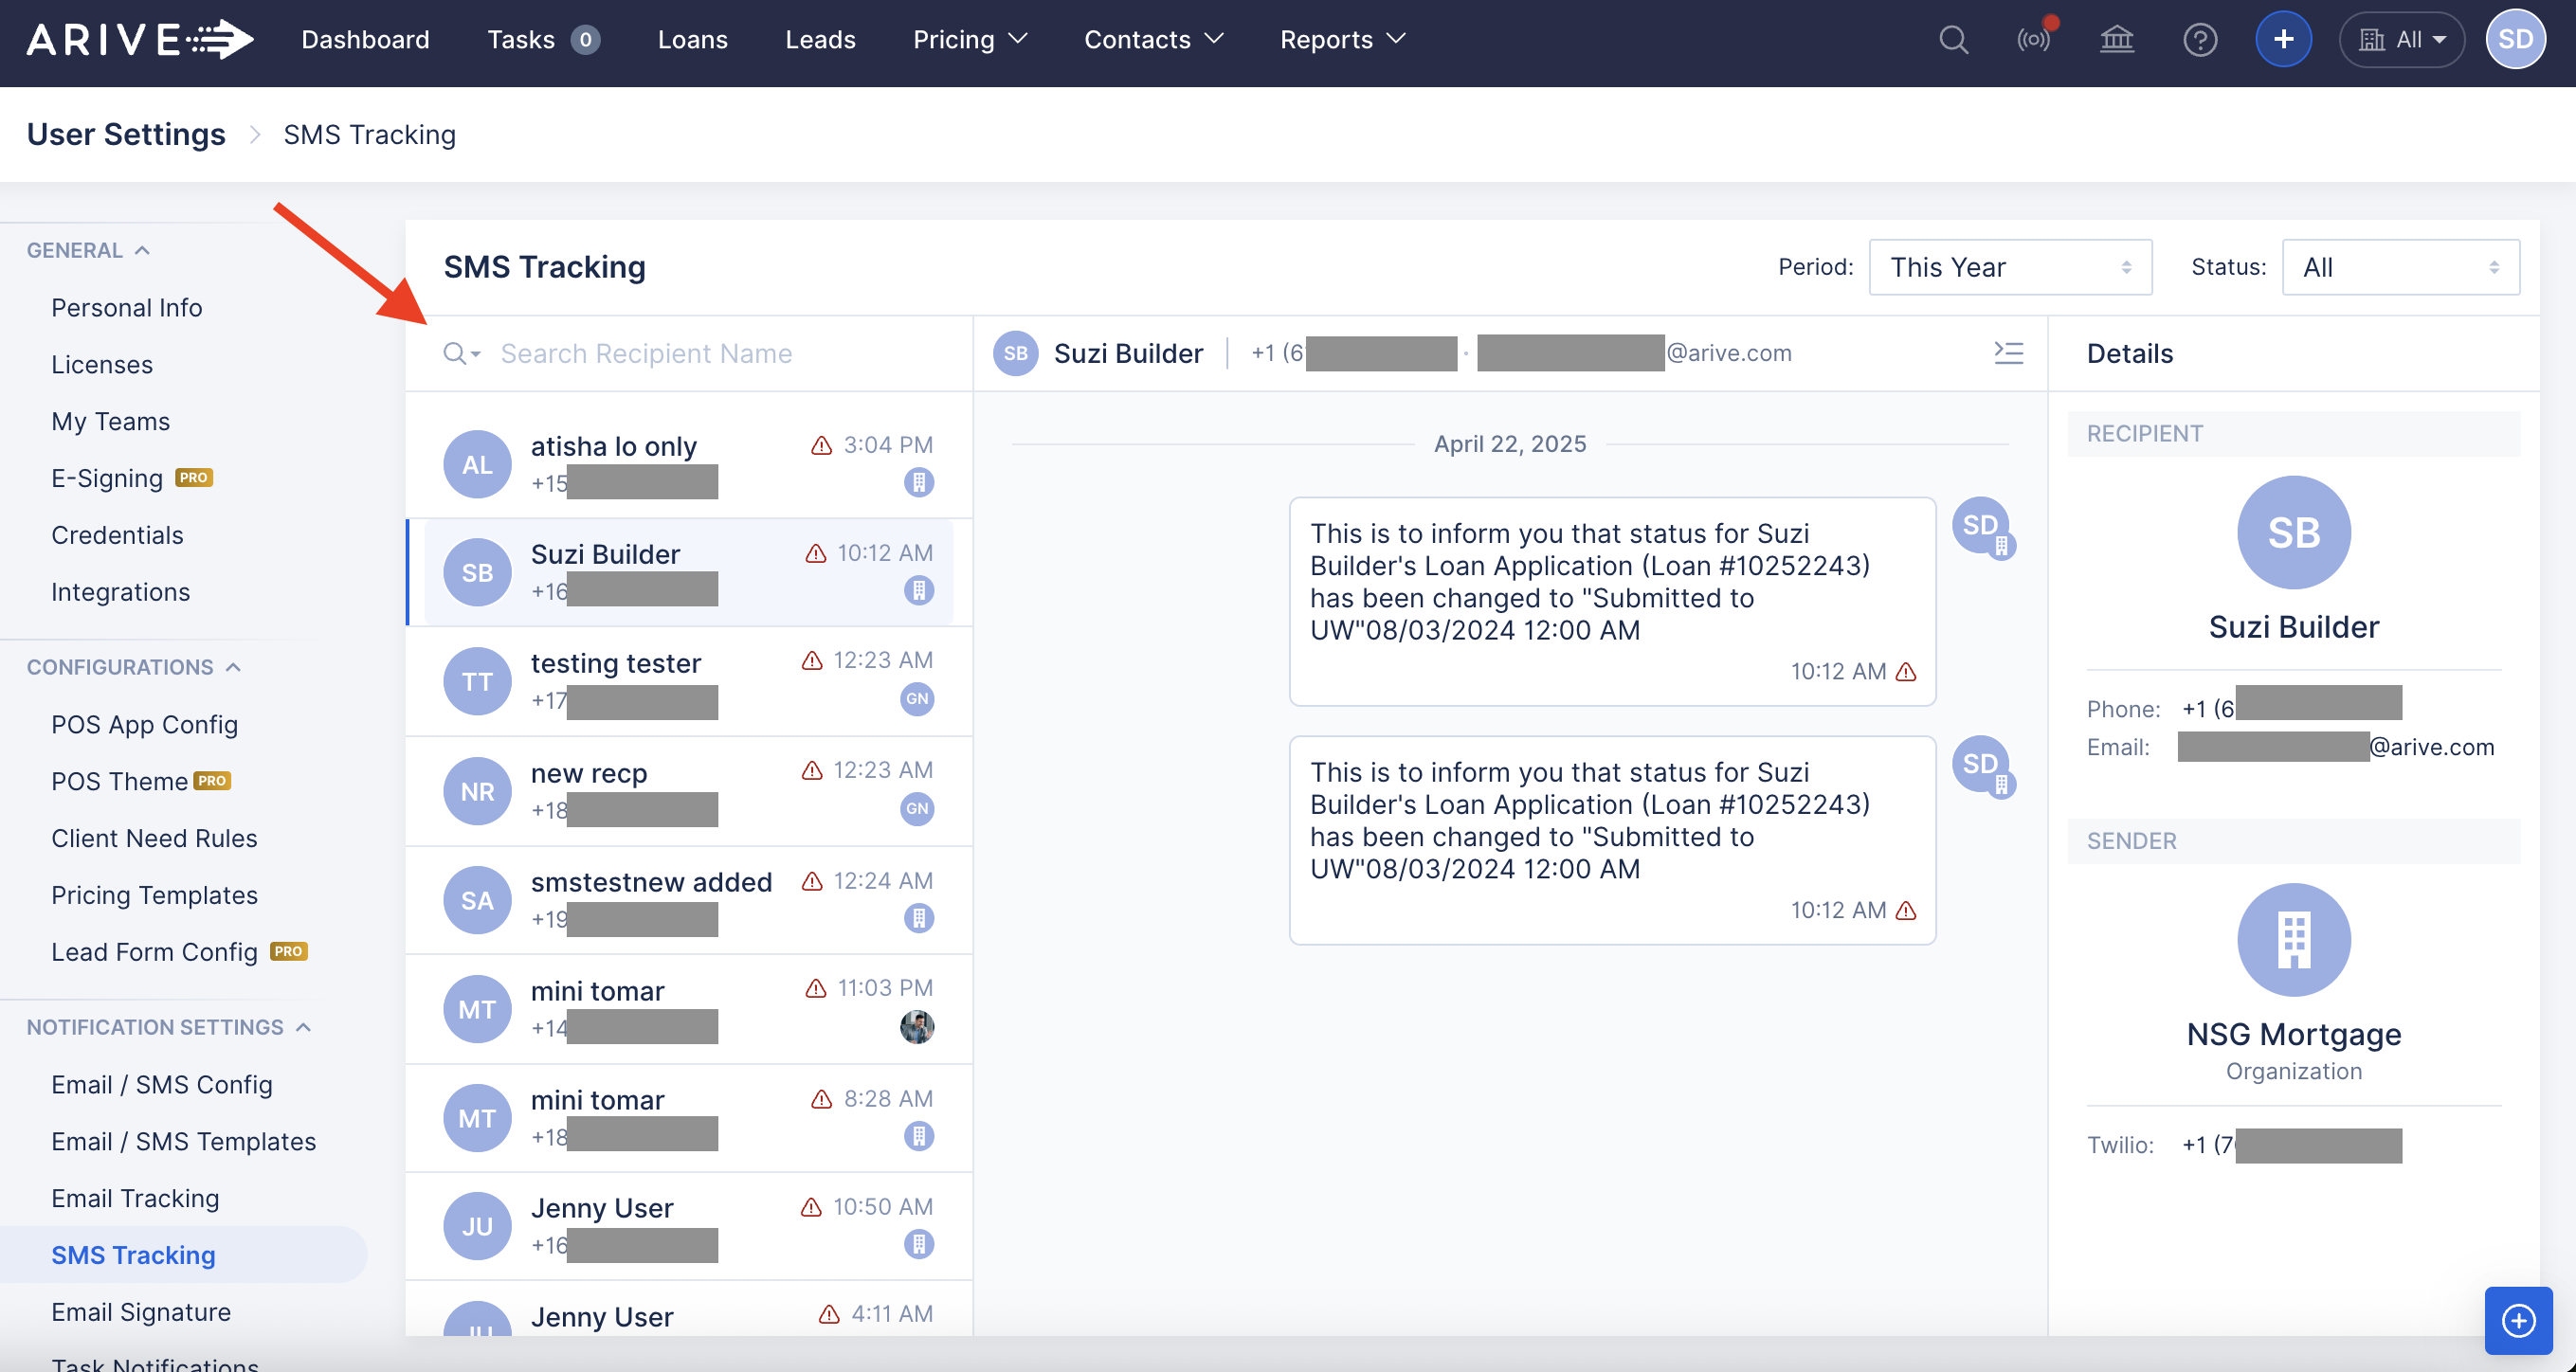Click the blue plus create button
The width and height of the screenshot is (2576, 1372).
2283,40
